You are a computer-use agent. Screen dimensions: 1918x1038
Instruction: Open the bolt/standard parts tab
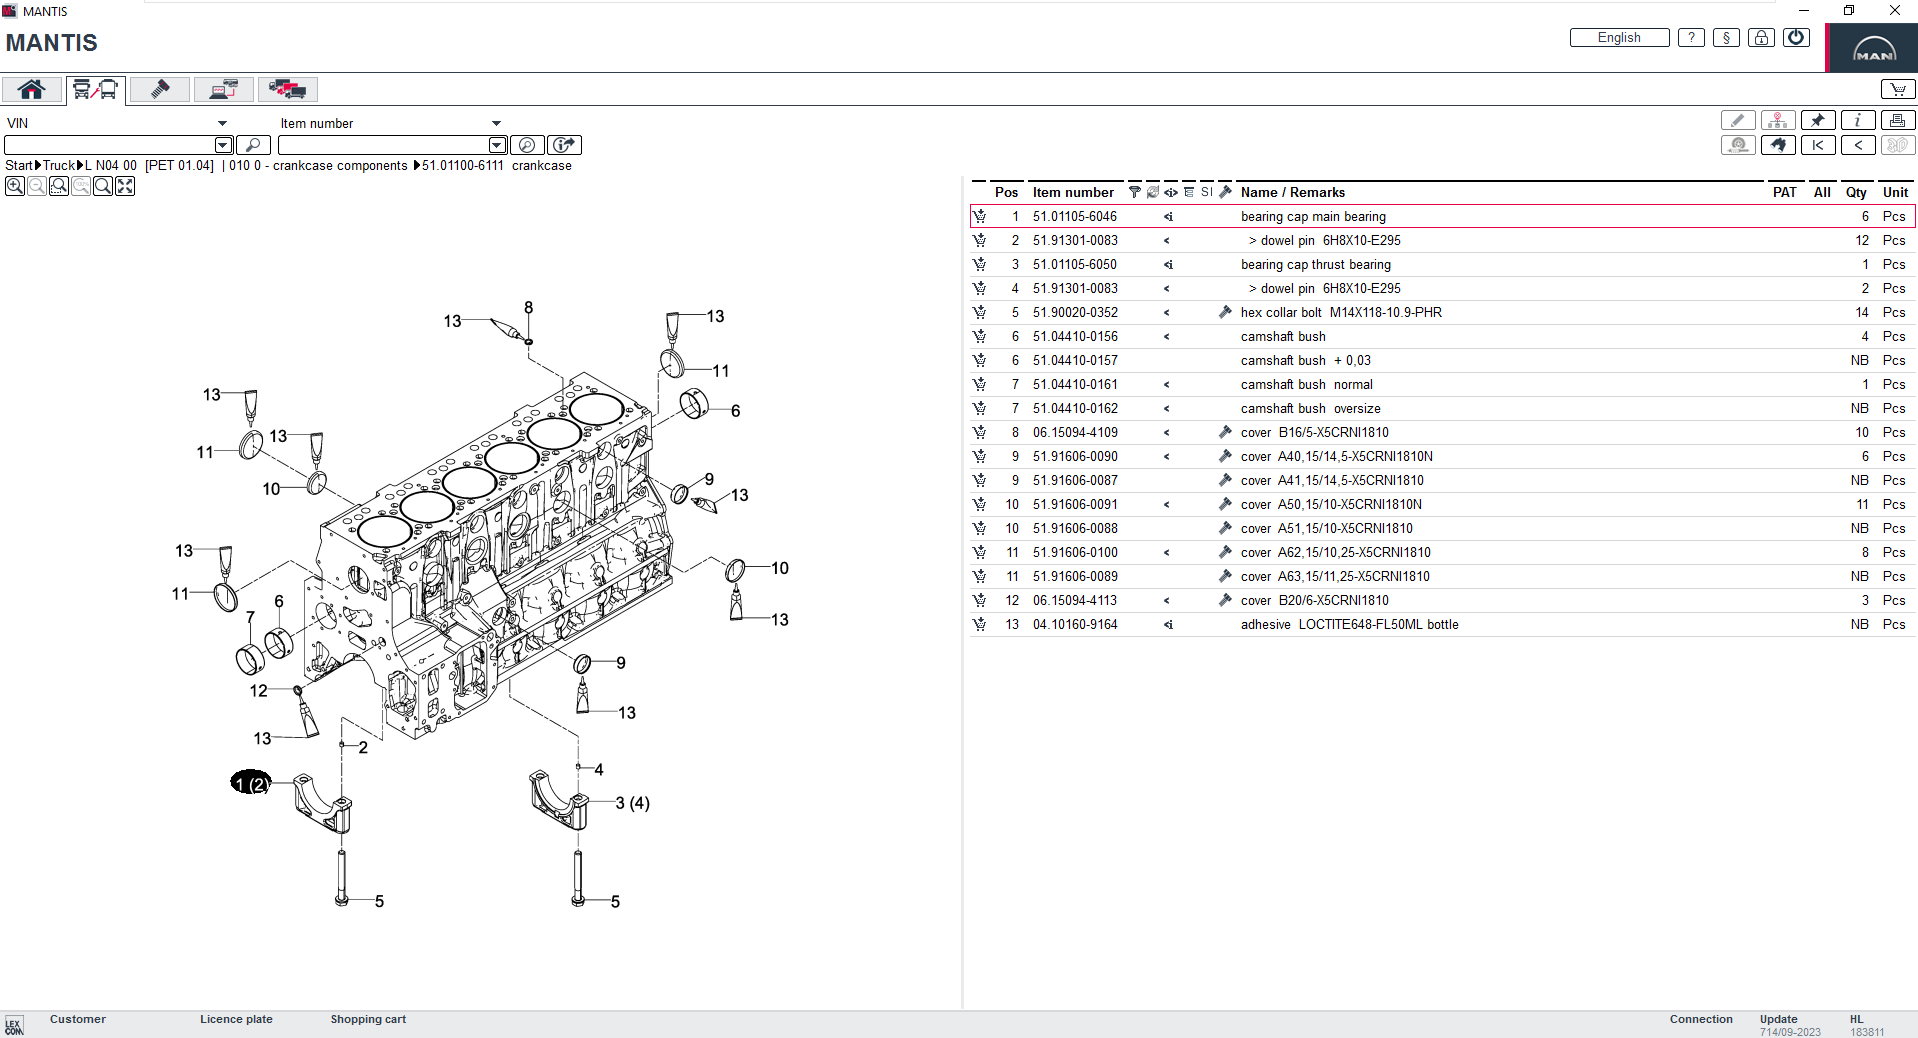(160, 90)
